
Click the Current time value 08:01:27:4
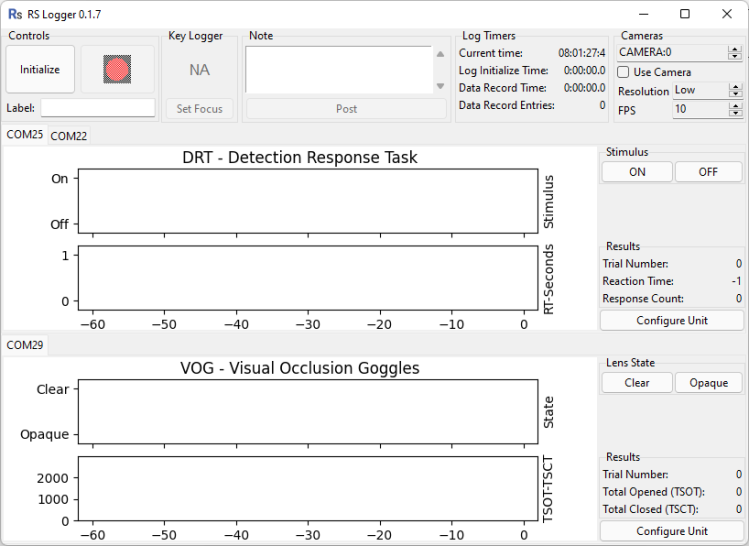[x=582, y=53]
